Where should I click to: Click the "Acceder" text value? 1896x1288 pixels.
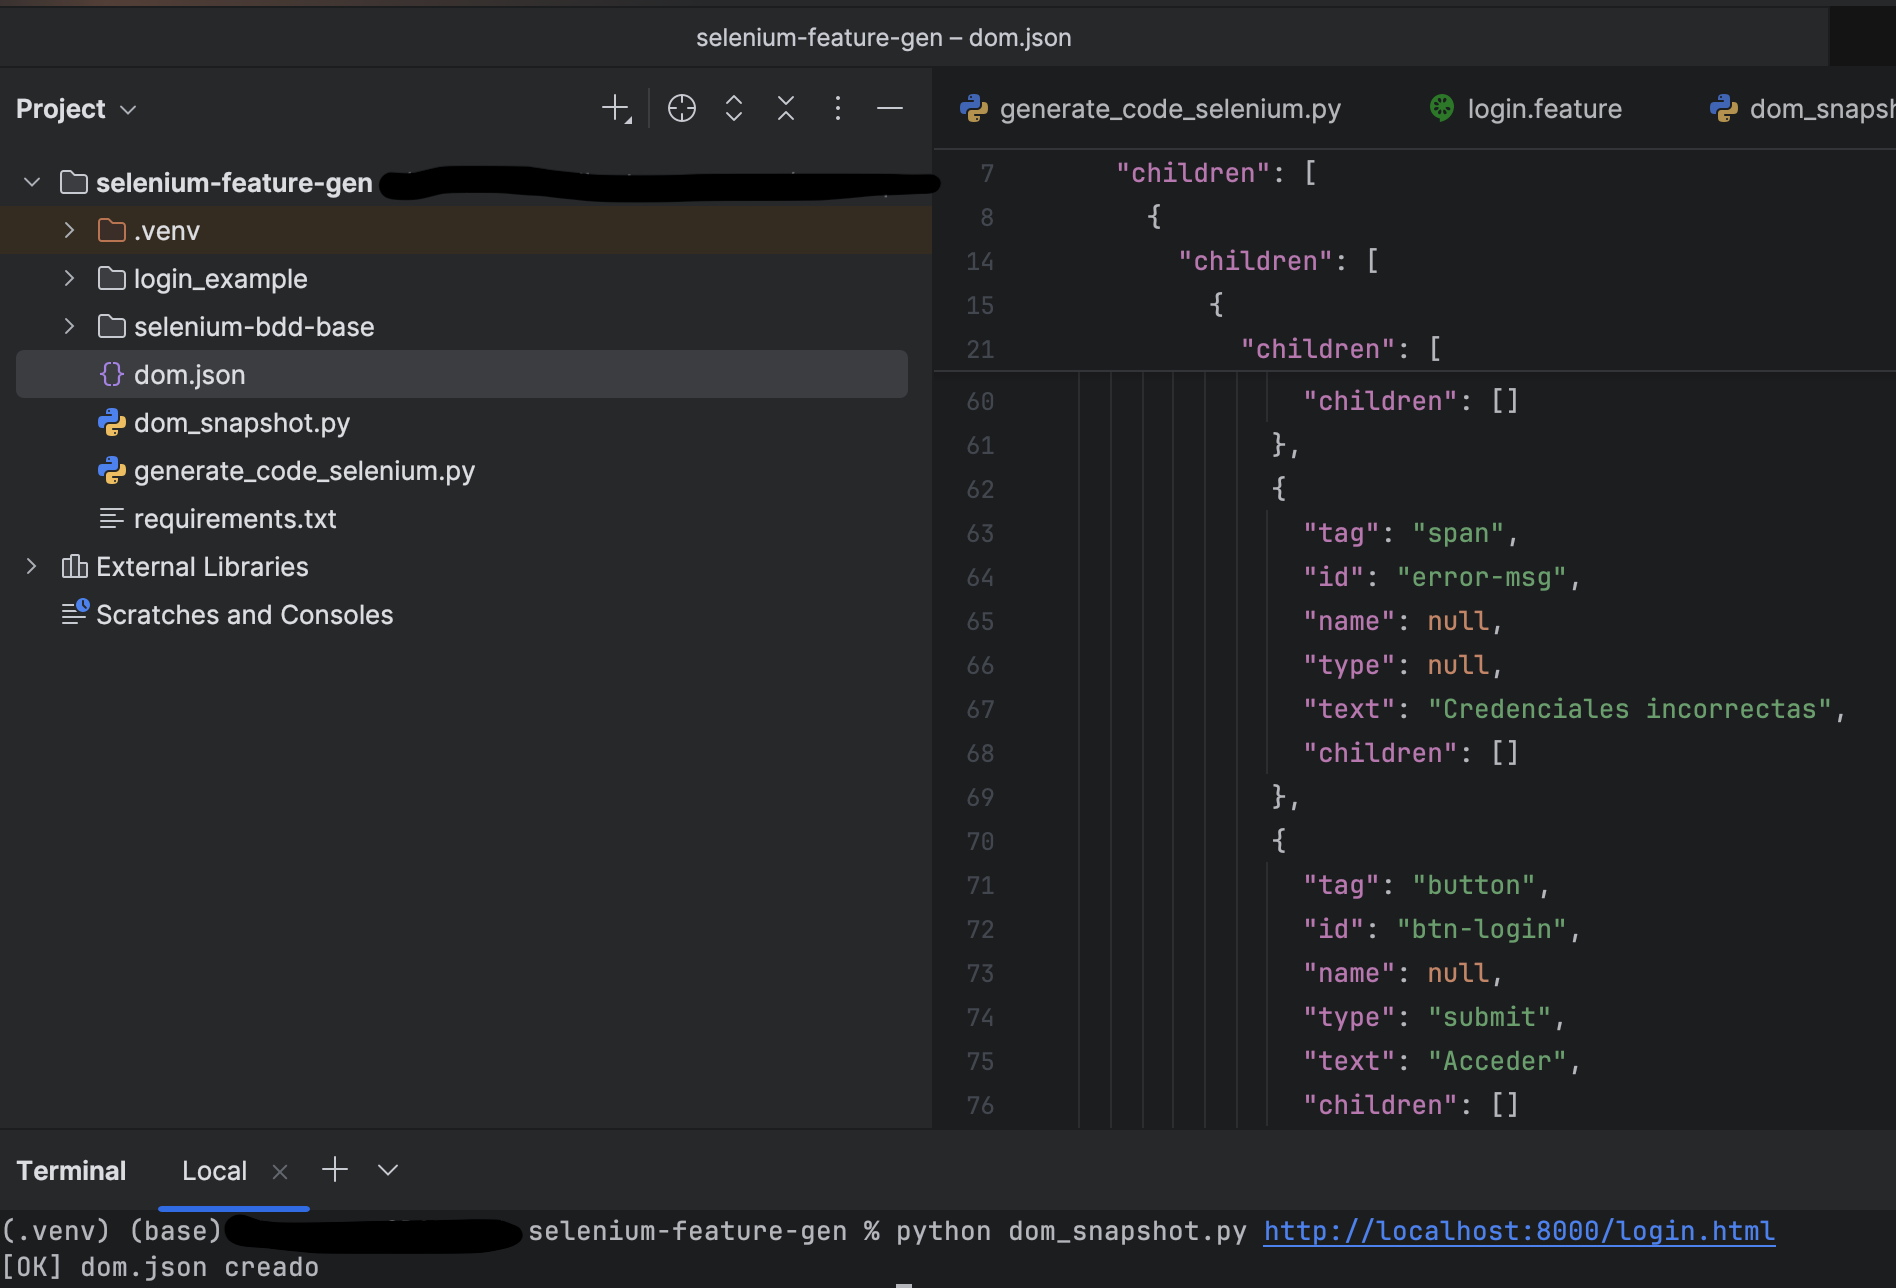[x=1497, y=1061]
